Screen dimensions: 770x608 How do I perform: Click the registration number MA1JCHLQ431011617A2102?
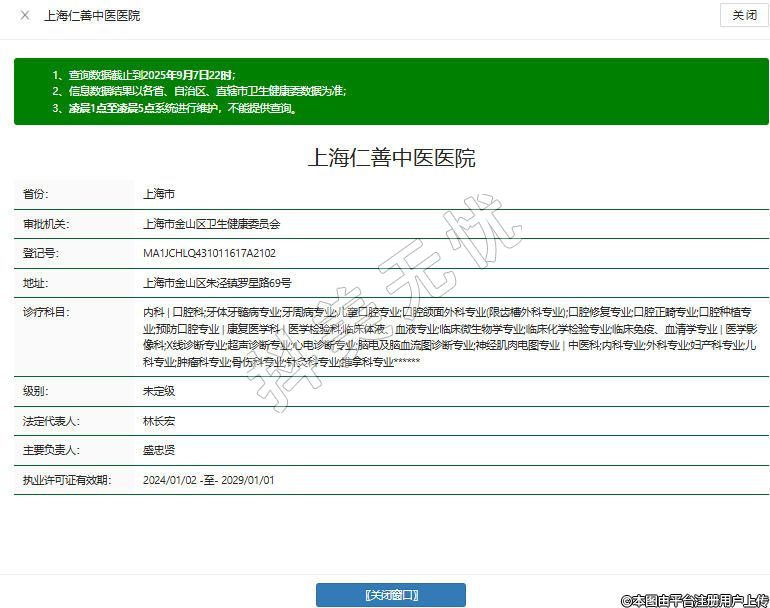tap(209, 254)
